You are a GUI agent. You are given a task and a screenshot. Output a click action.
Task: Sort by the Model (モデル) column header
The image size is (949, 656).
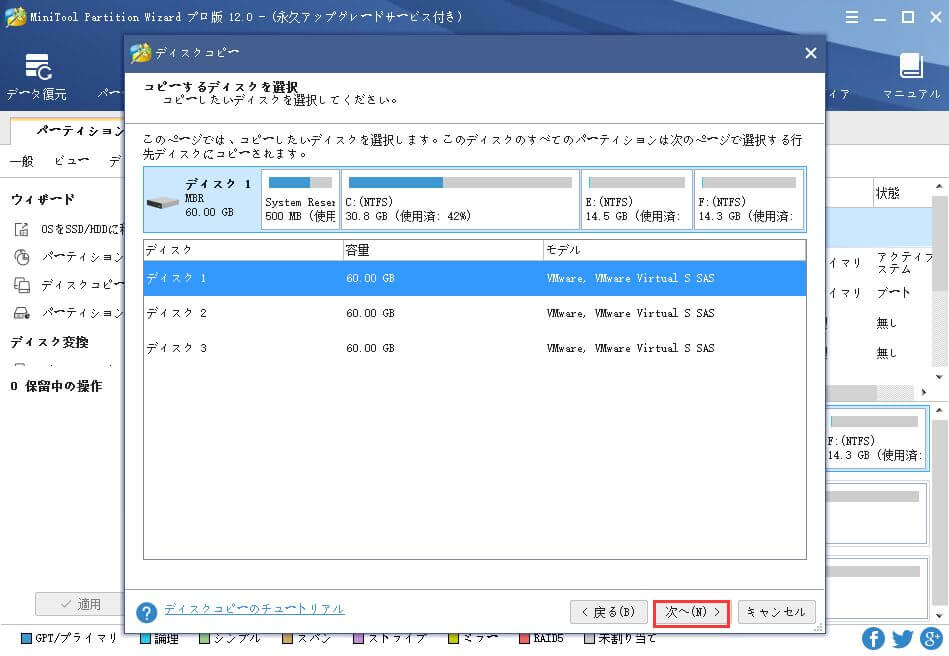674,250
